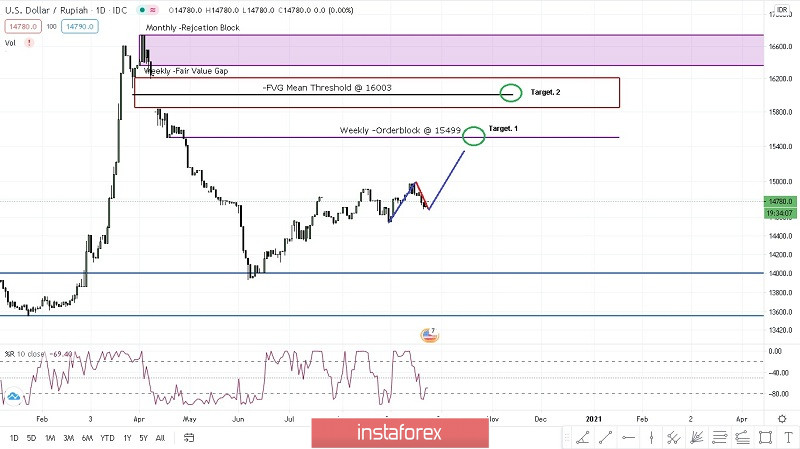Open the go-to-date calendar icon
This screenshot has height=449, width=800.
point(189,438)
